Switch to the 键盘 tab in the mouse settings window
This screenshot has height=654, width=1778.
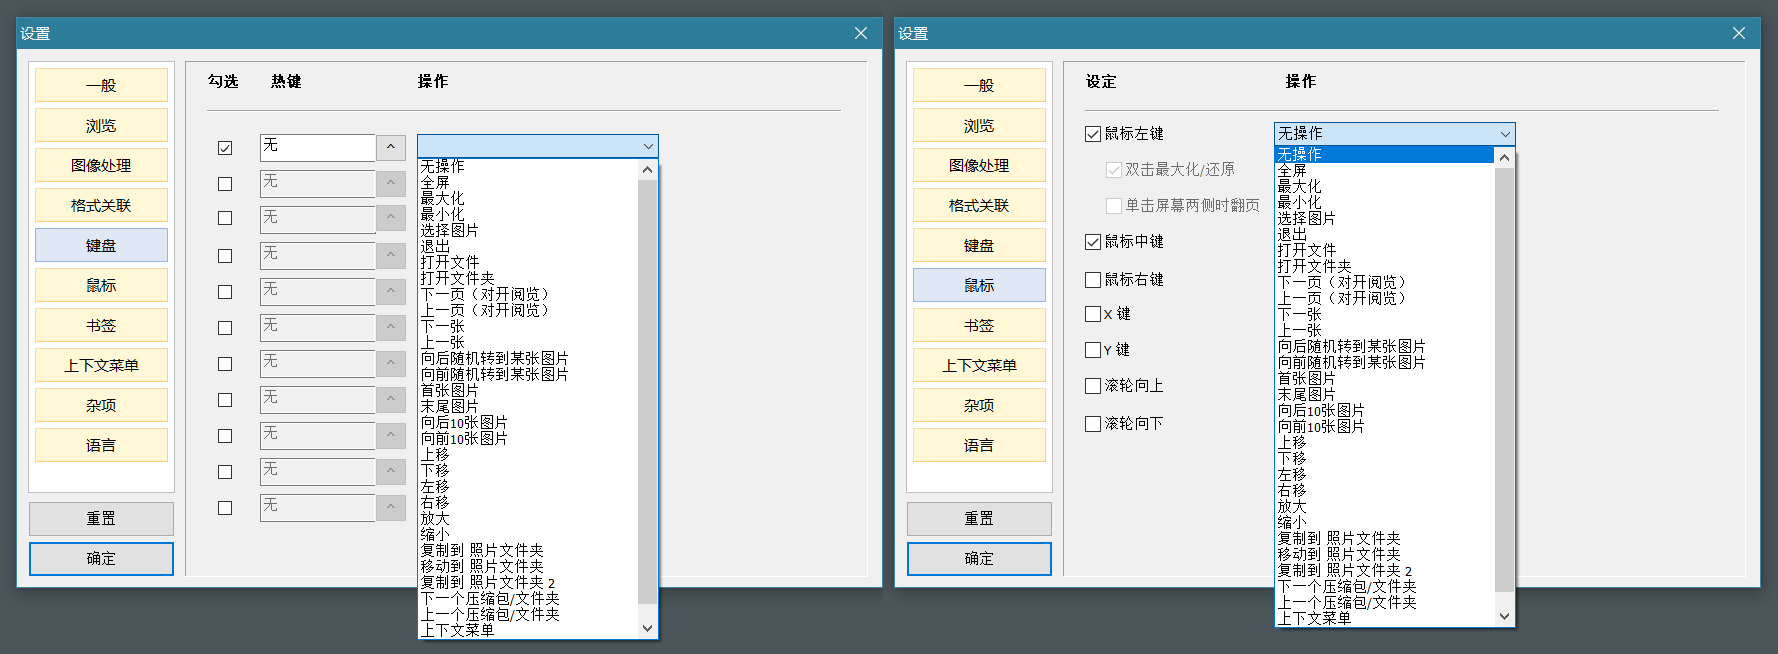(979, 245)
